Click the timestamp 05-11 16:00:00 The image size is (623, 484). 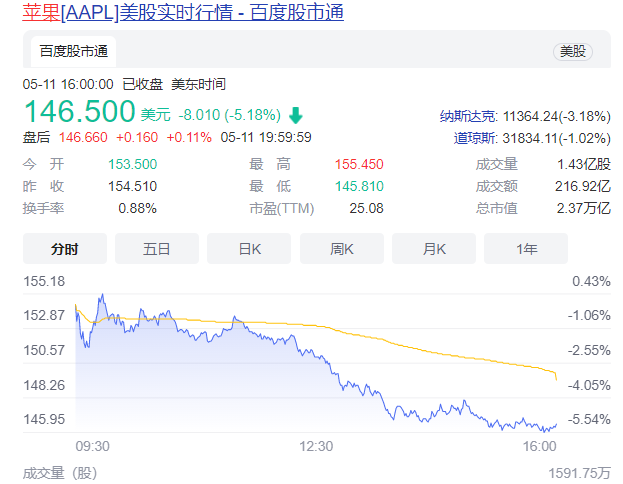click(68, 84)
